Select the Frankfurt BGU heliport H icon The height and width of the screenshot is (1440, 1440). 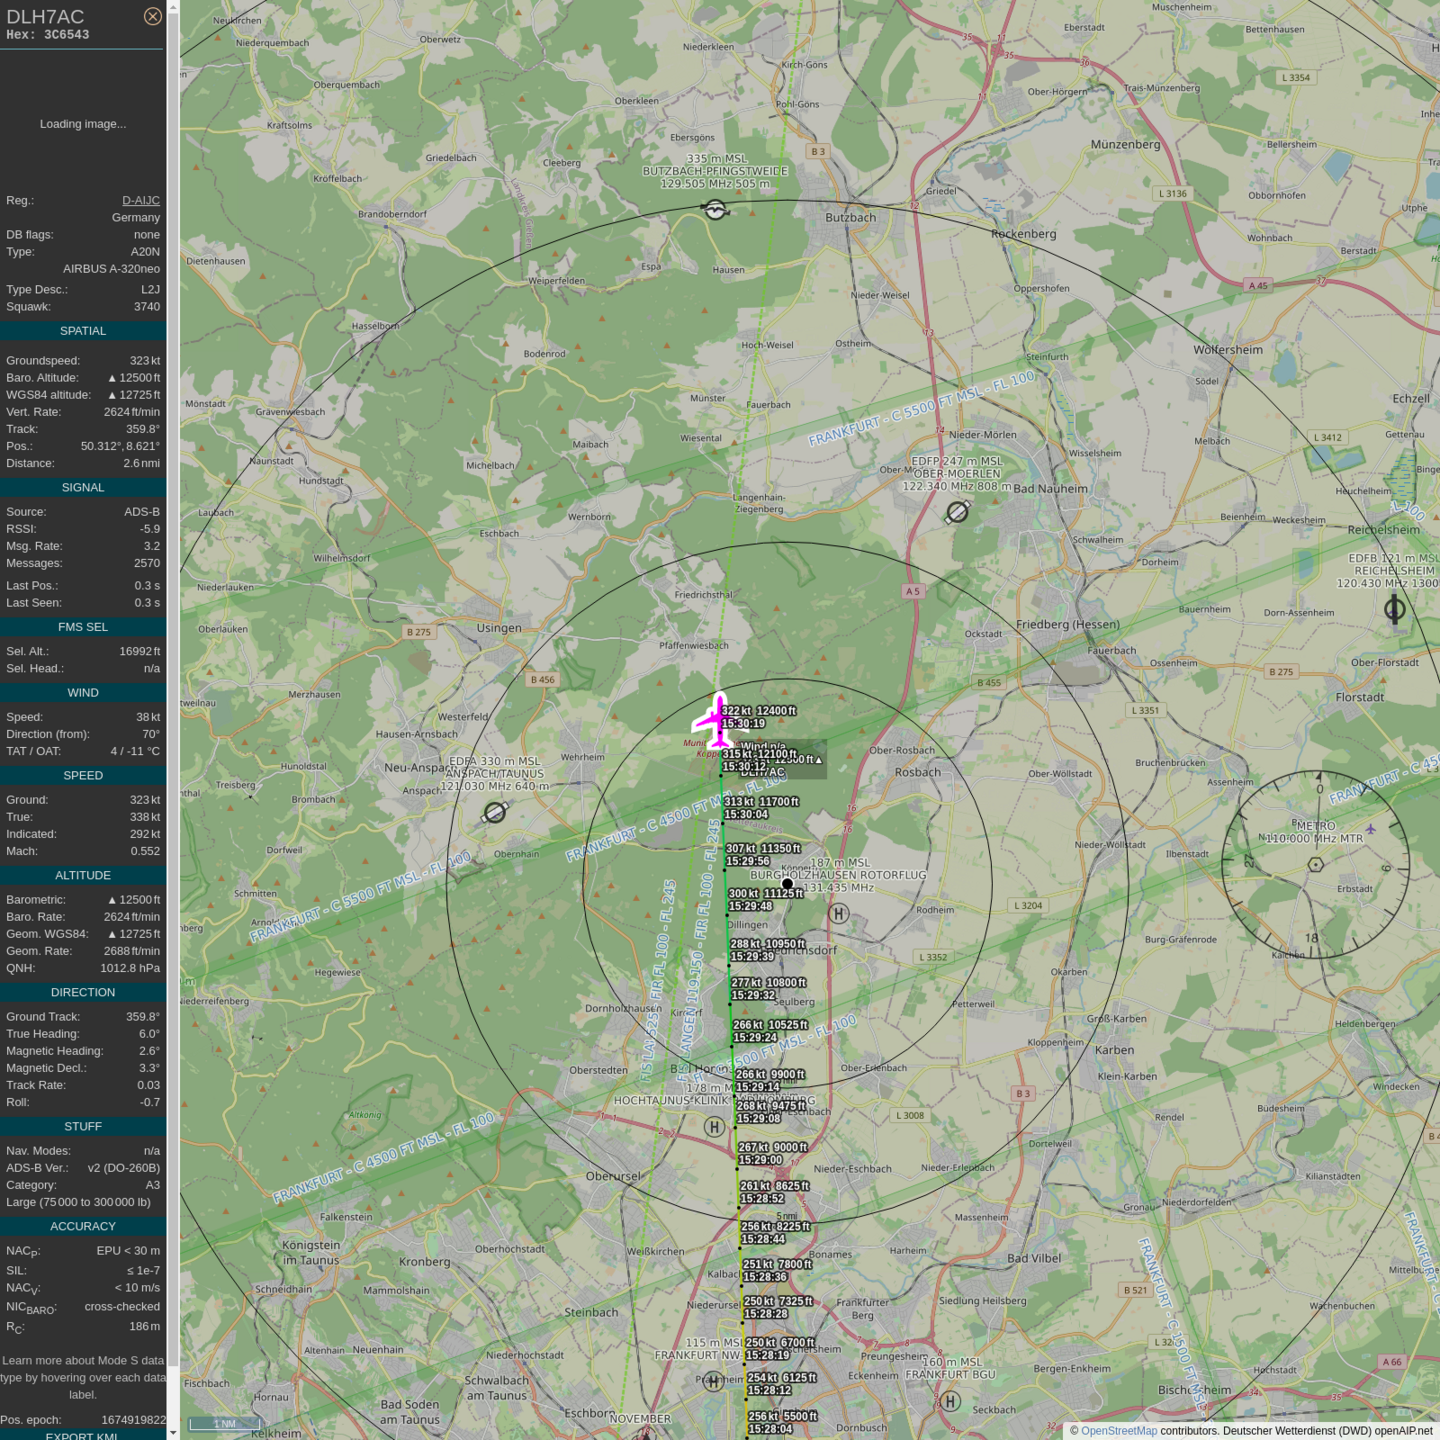click(x=950, y=1401)
